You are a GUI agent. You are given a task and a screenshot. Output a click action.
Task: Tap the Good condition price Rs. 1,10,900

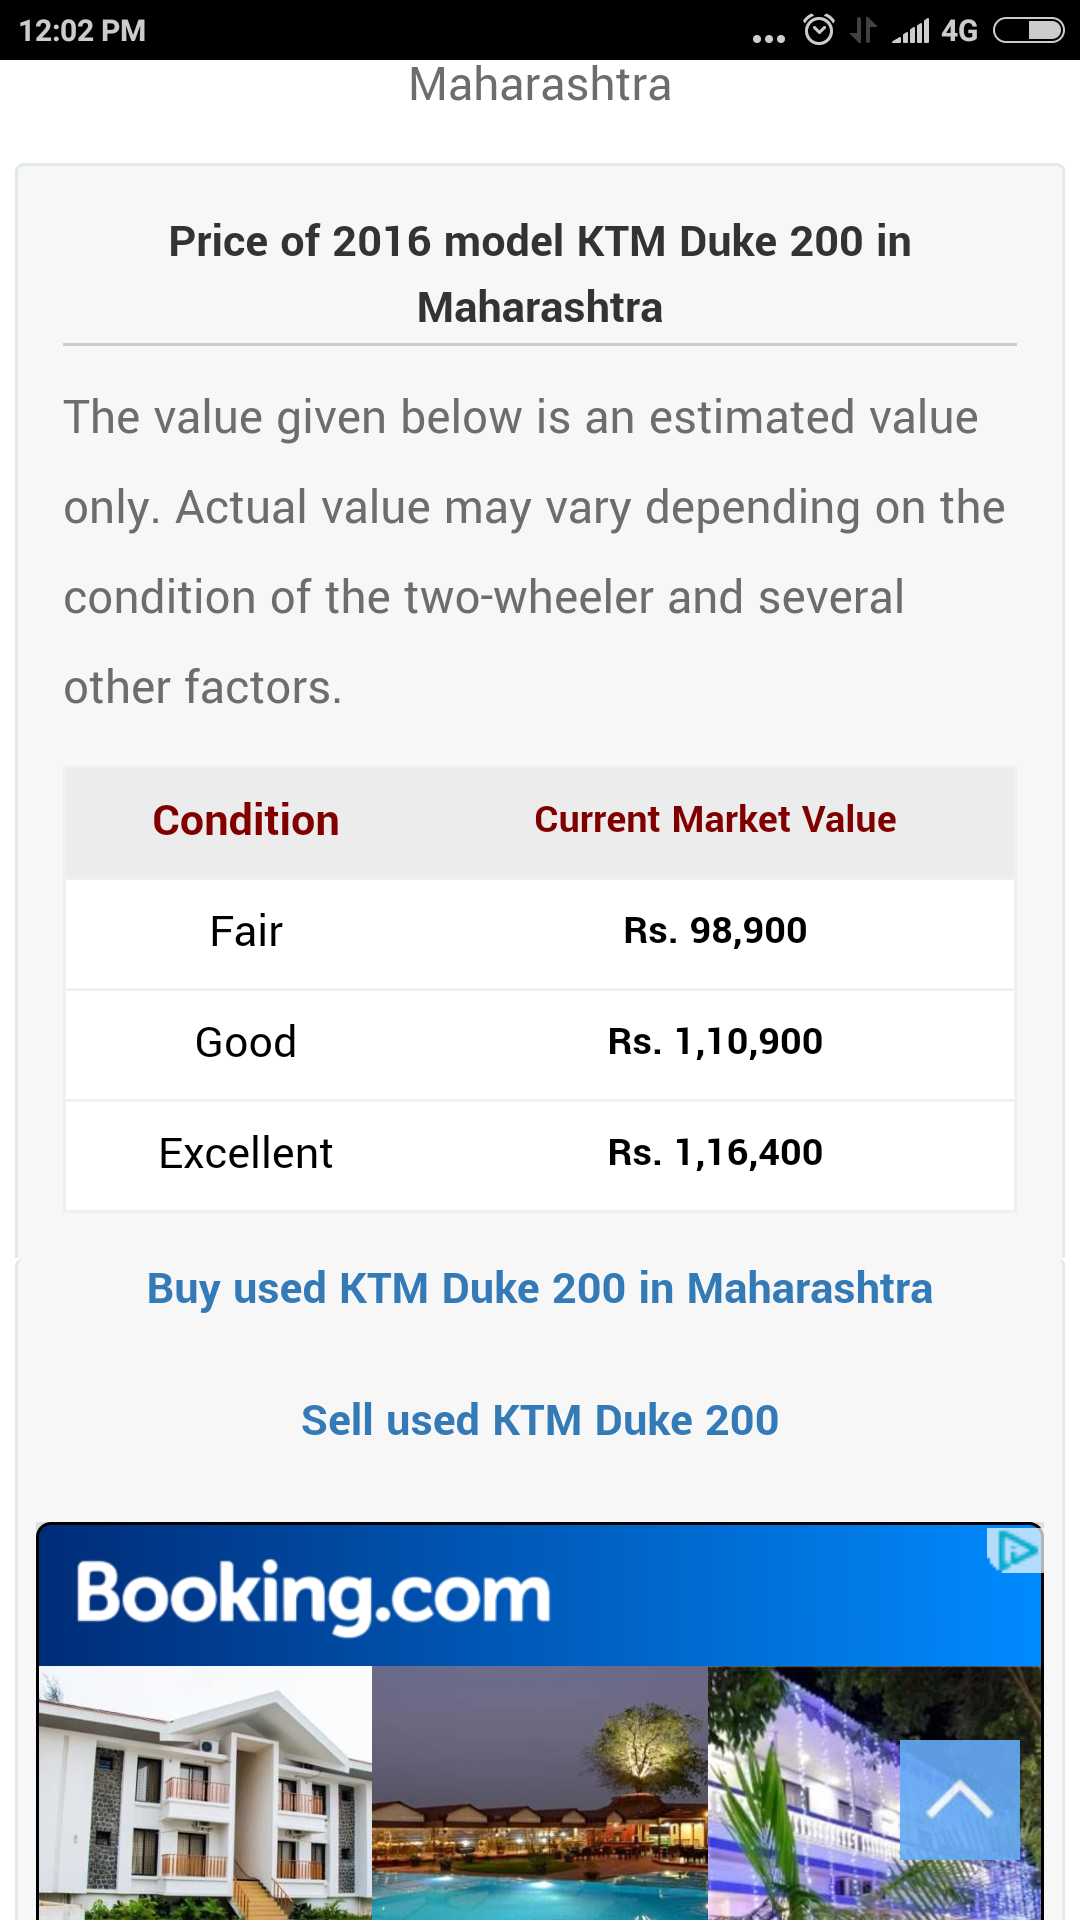(715, 1042)
